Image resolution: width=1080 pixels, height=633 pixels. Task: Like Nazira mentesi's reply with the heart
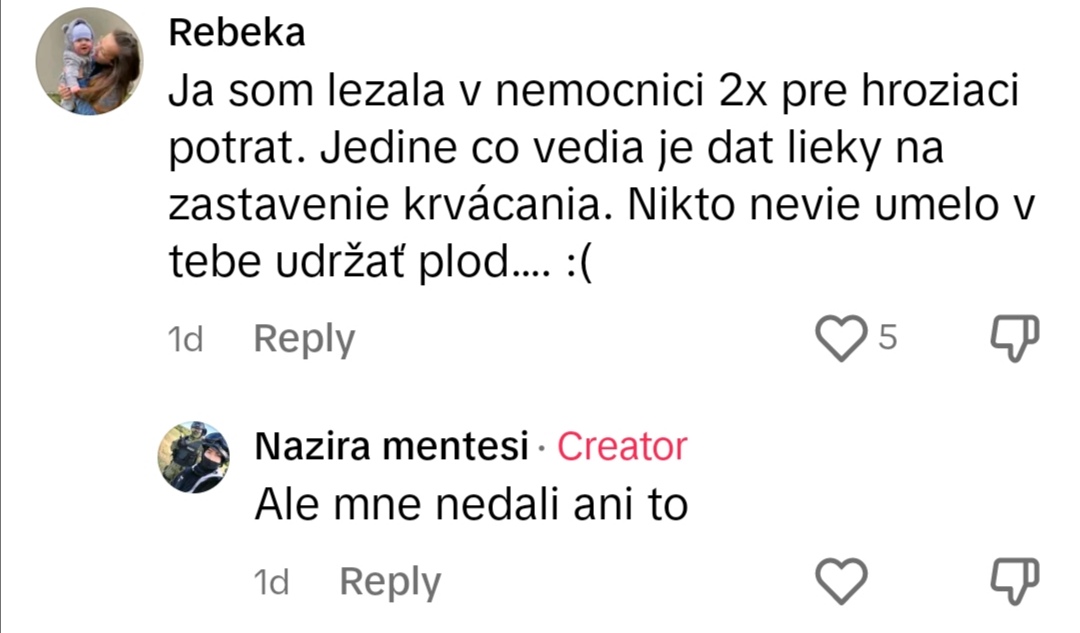click(x=842, y=581)
